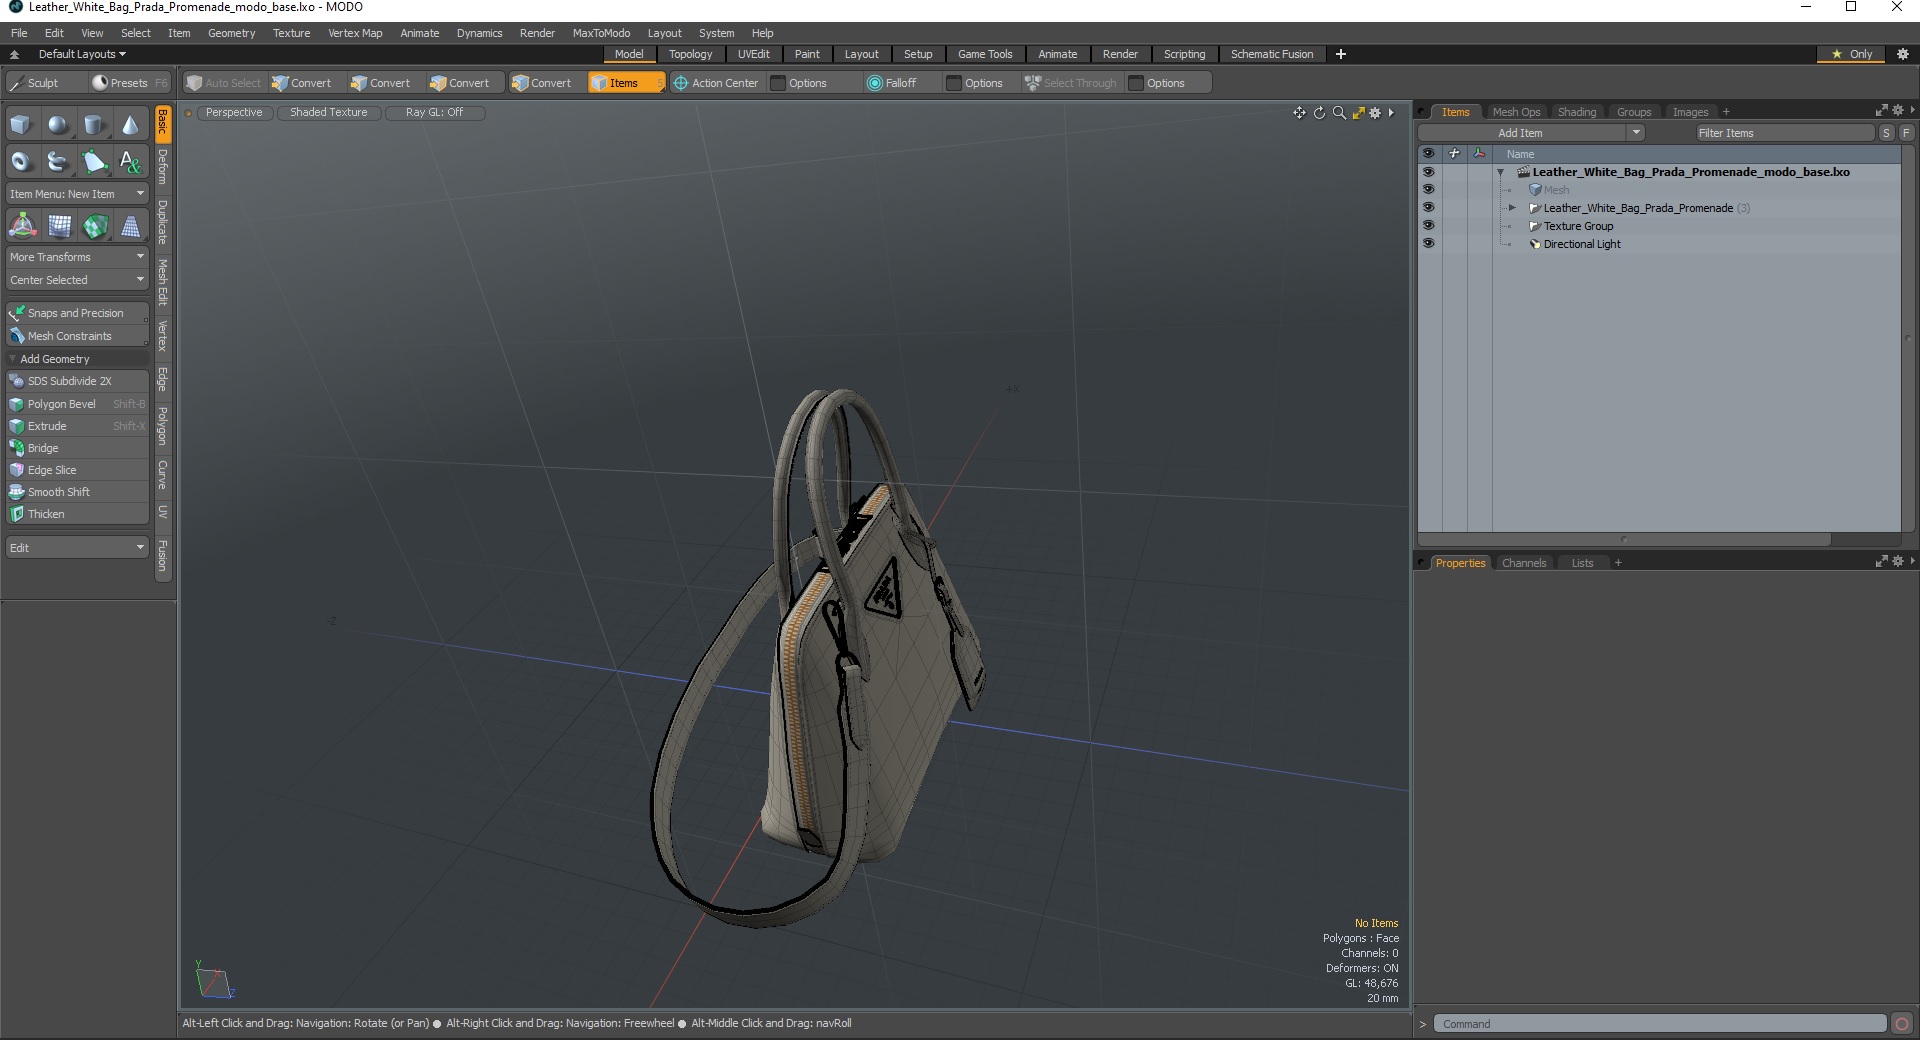Click the axis gizmo in viewport corner
The height and width of the screenshot is (1040, 1920).
click(214, 982)
